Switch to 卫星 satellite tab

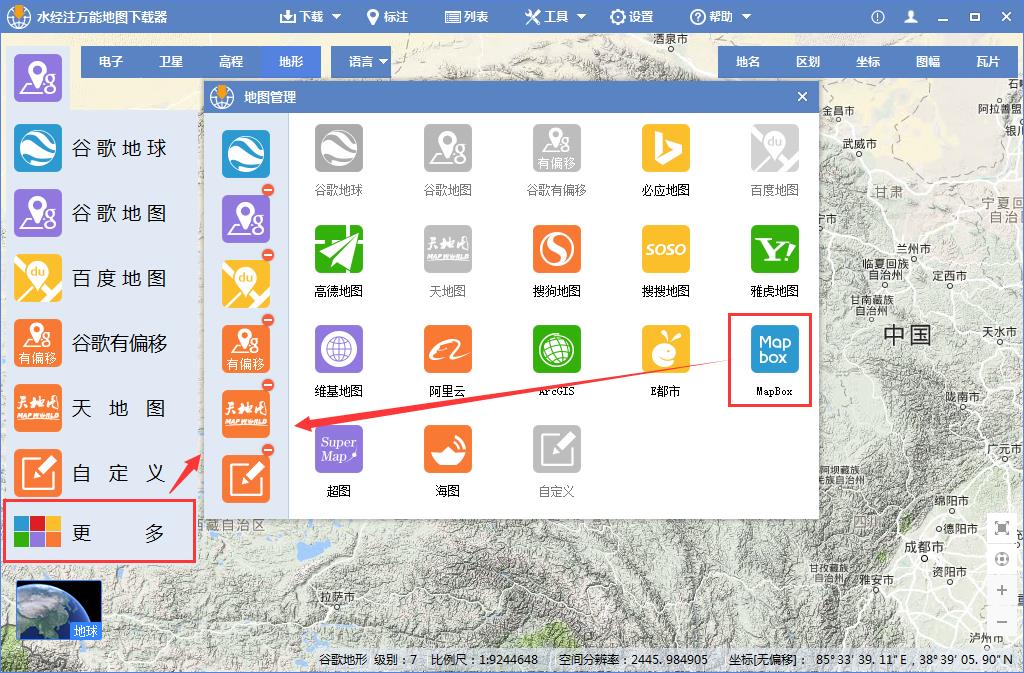pyautogui.click(x=171, y=61)
